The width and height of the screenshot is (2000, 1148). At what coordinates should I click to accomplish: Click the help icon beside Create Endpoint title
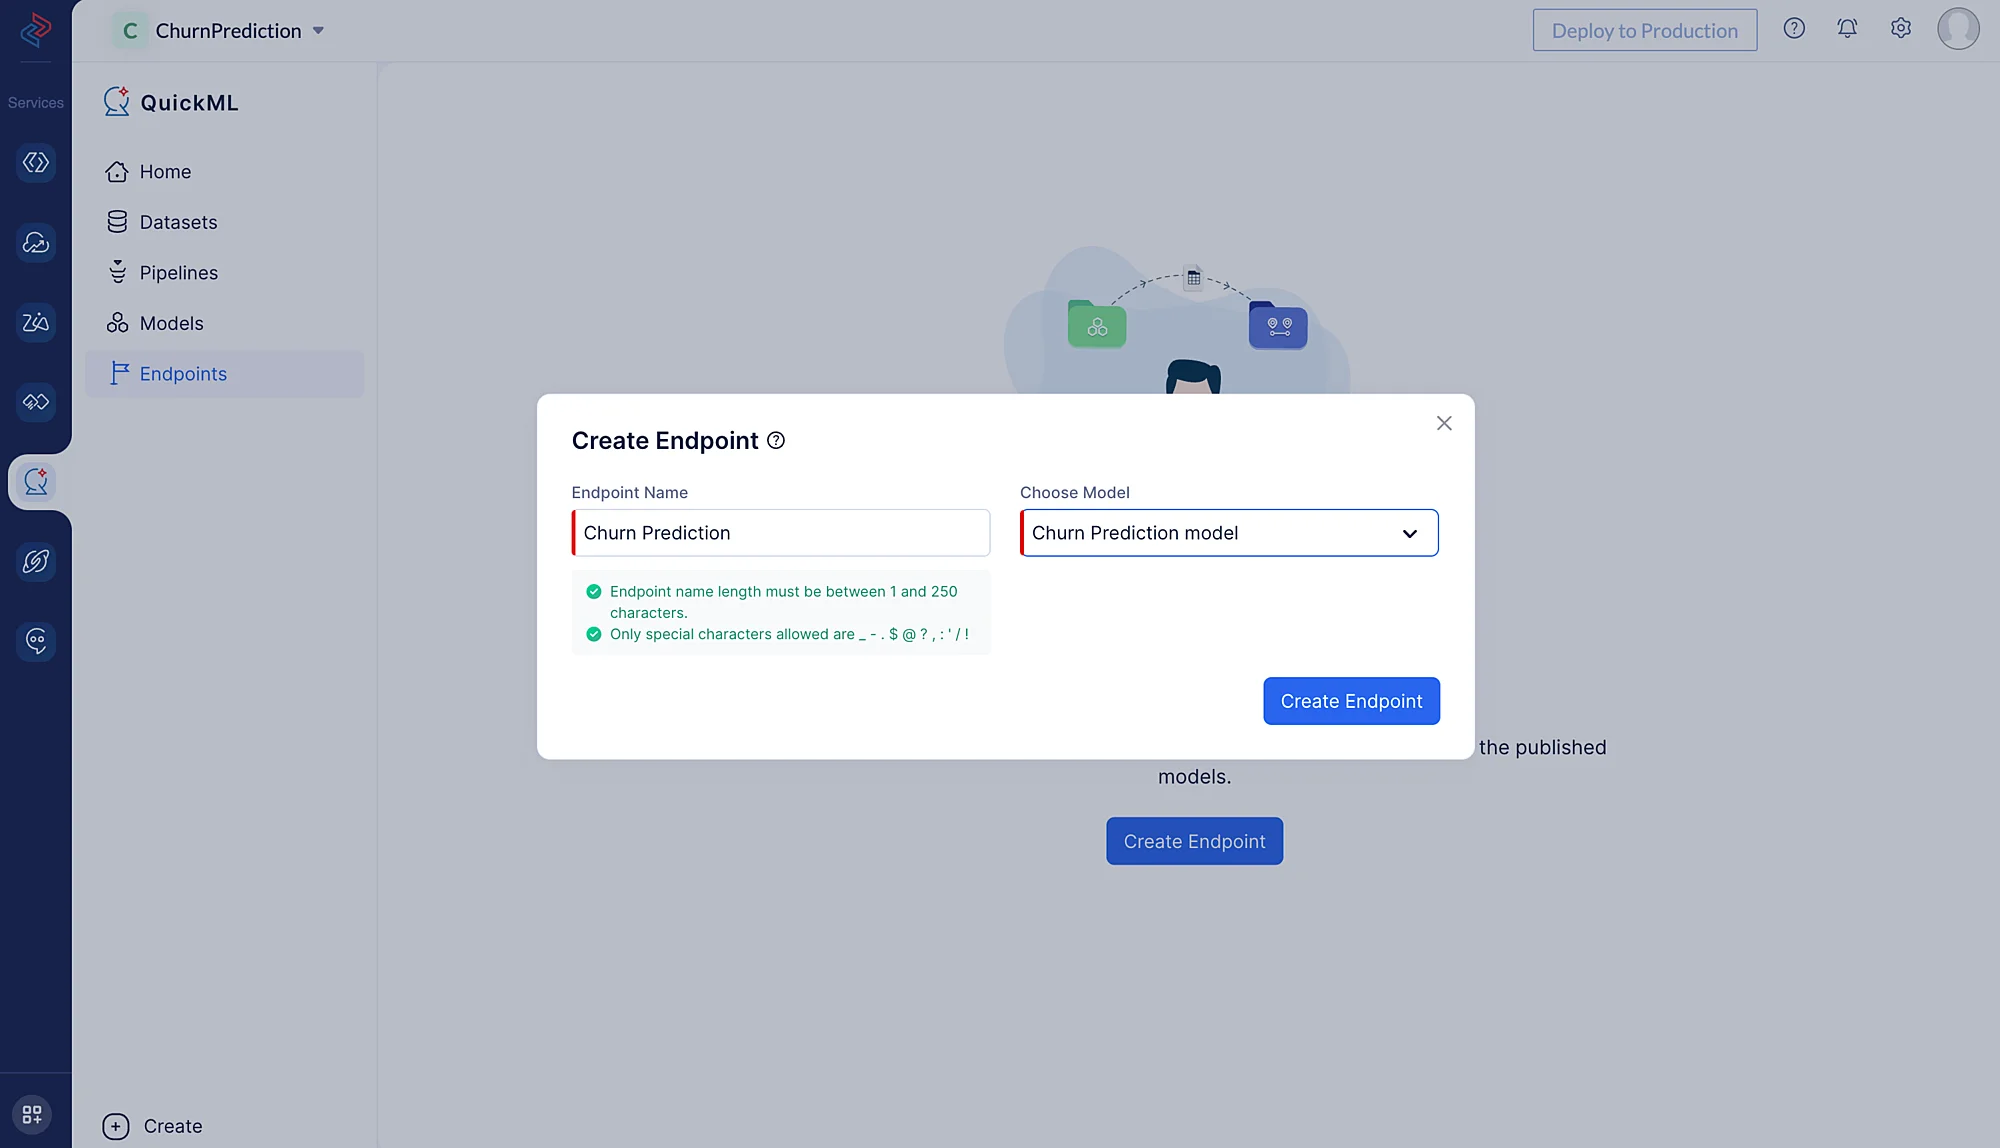point(776,441)
